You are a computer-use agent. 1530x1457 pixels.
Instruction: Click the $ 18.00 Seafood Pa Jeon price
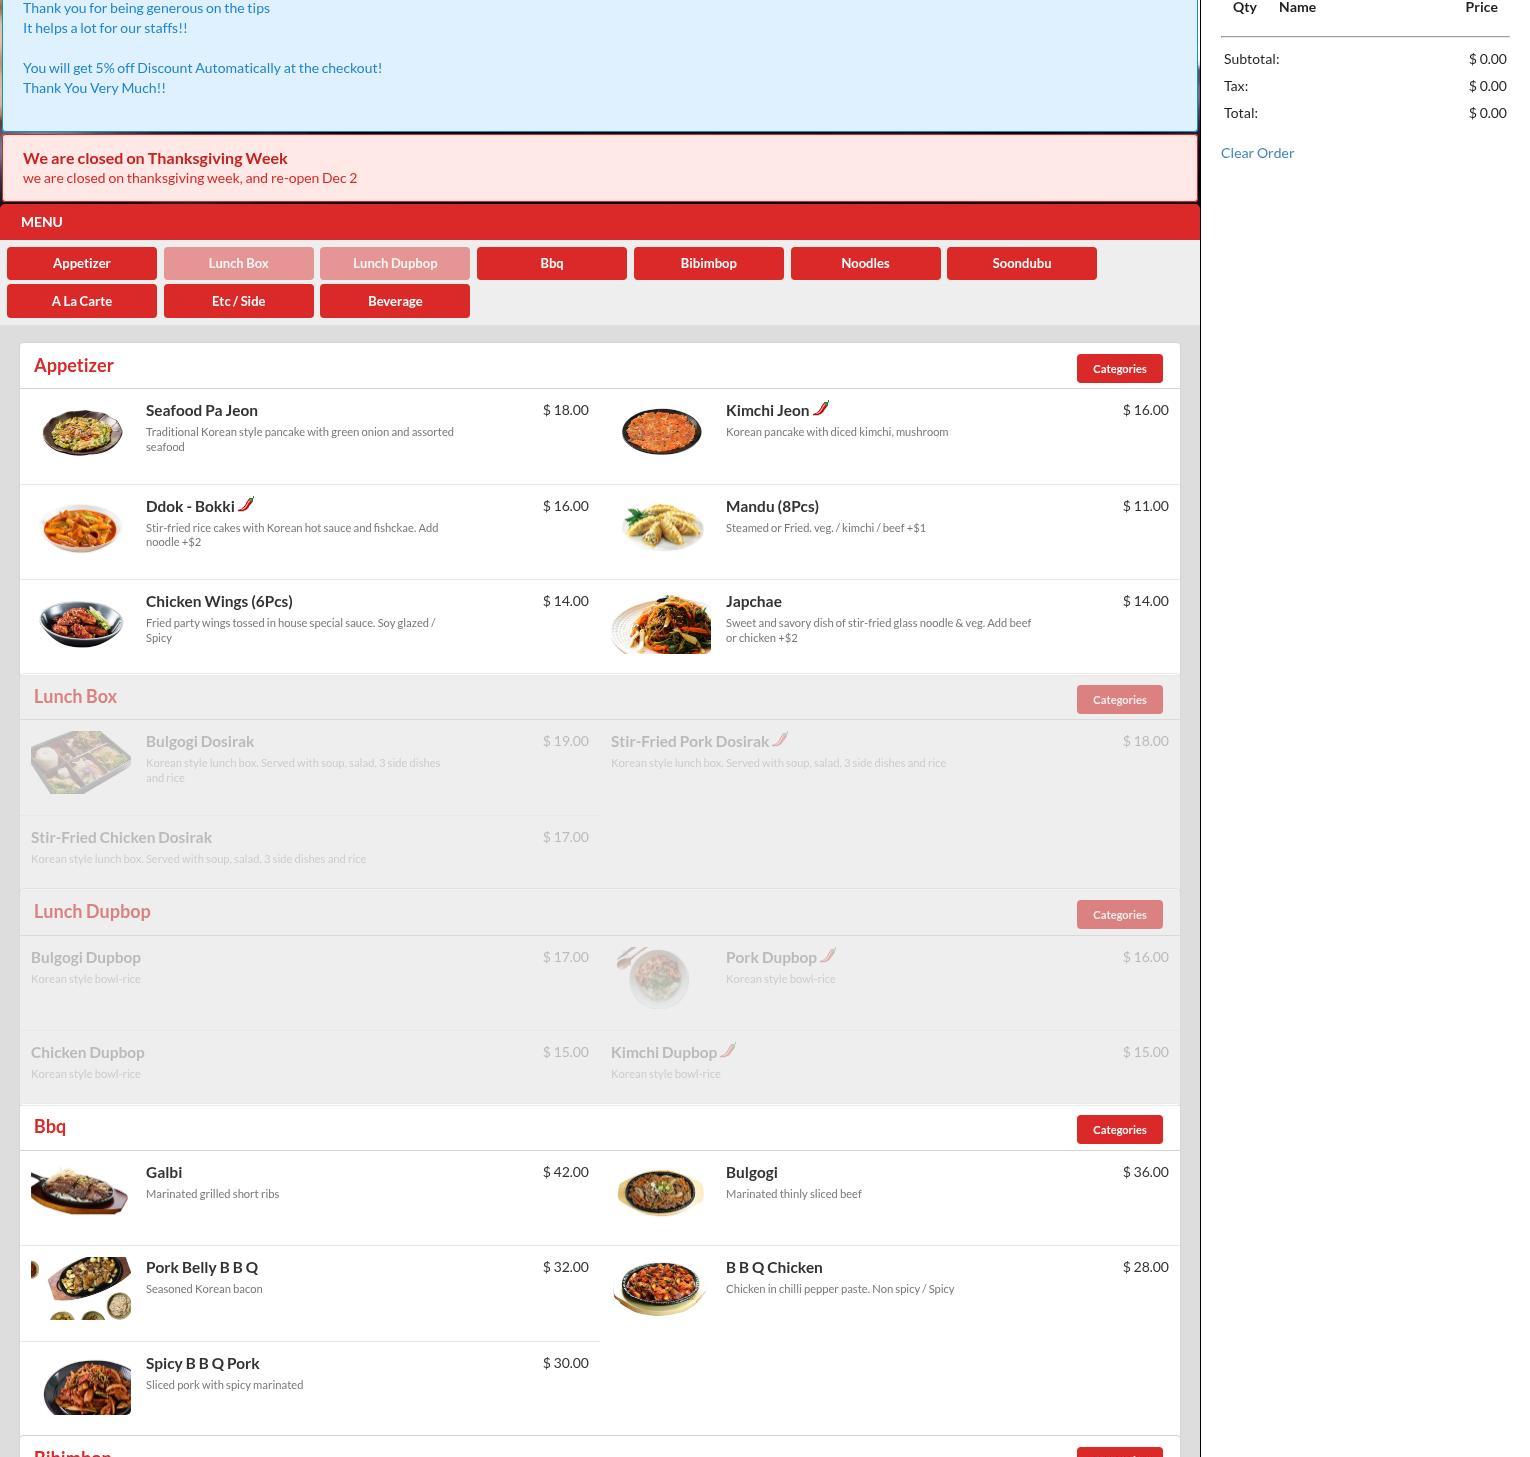coord(566,410)
